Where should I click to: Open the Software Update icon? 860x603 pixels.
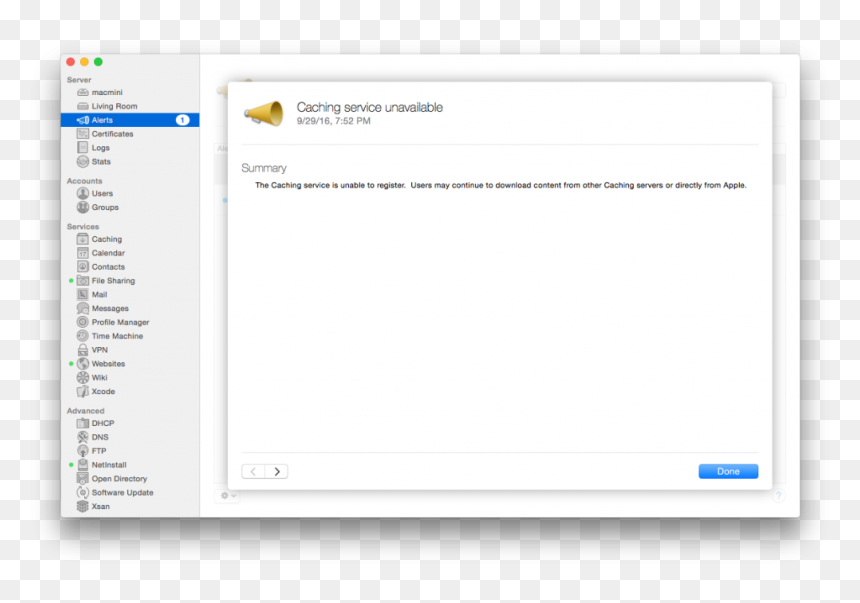83,492
